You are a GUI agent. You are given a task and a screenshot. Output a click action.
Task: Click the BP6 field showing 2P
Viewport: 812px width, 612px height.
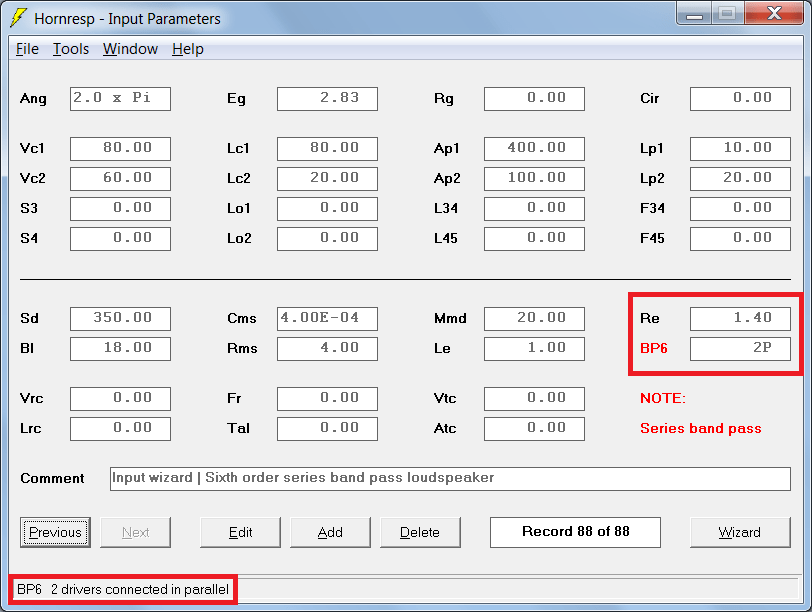click(740, 348)
